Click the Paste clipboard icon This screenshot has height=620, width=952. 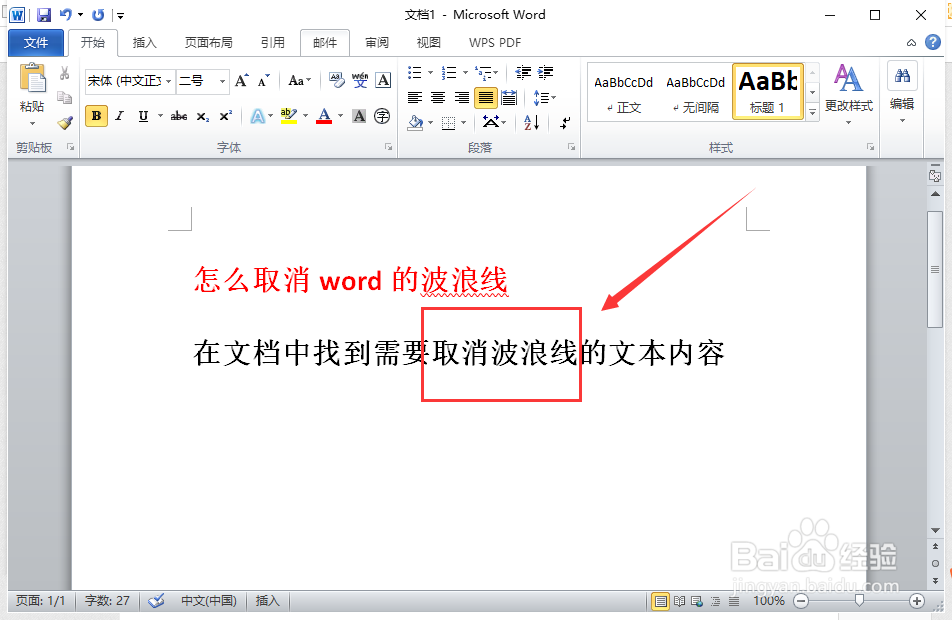click(x=32, y=78)
